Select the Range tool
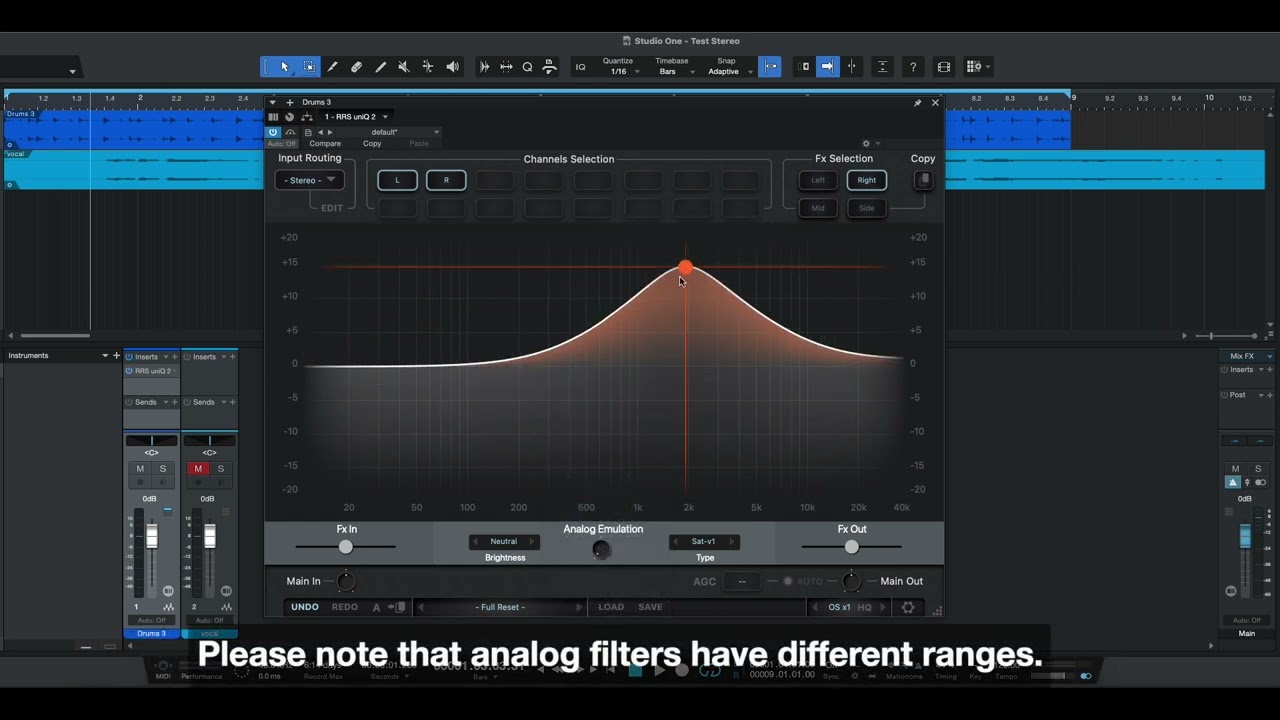 [x=309, y=67]
